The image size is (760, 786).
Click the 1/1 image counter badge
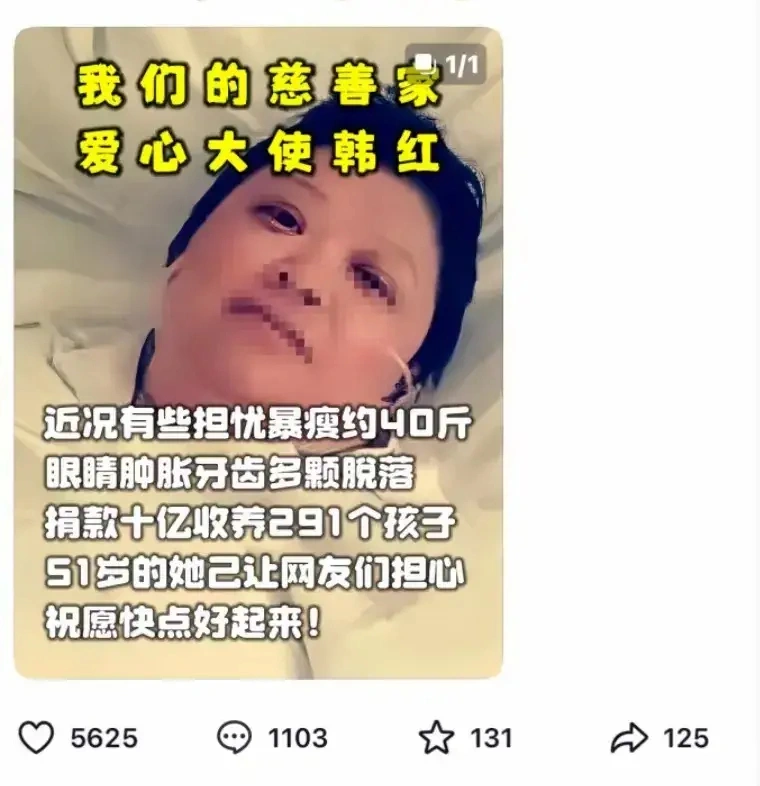446,64
